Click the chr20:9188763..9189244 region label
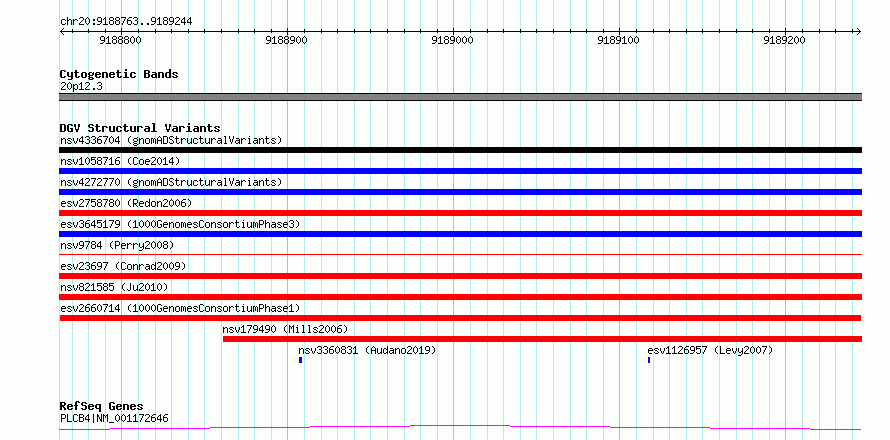Viewport: 890px width, 440px height. [x=126, y=21]
